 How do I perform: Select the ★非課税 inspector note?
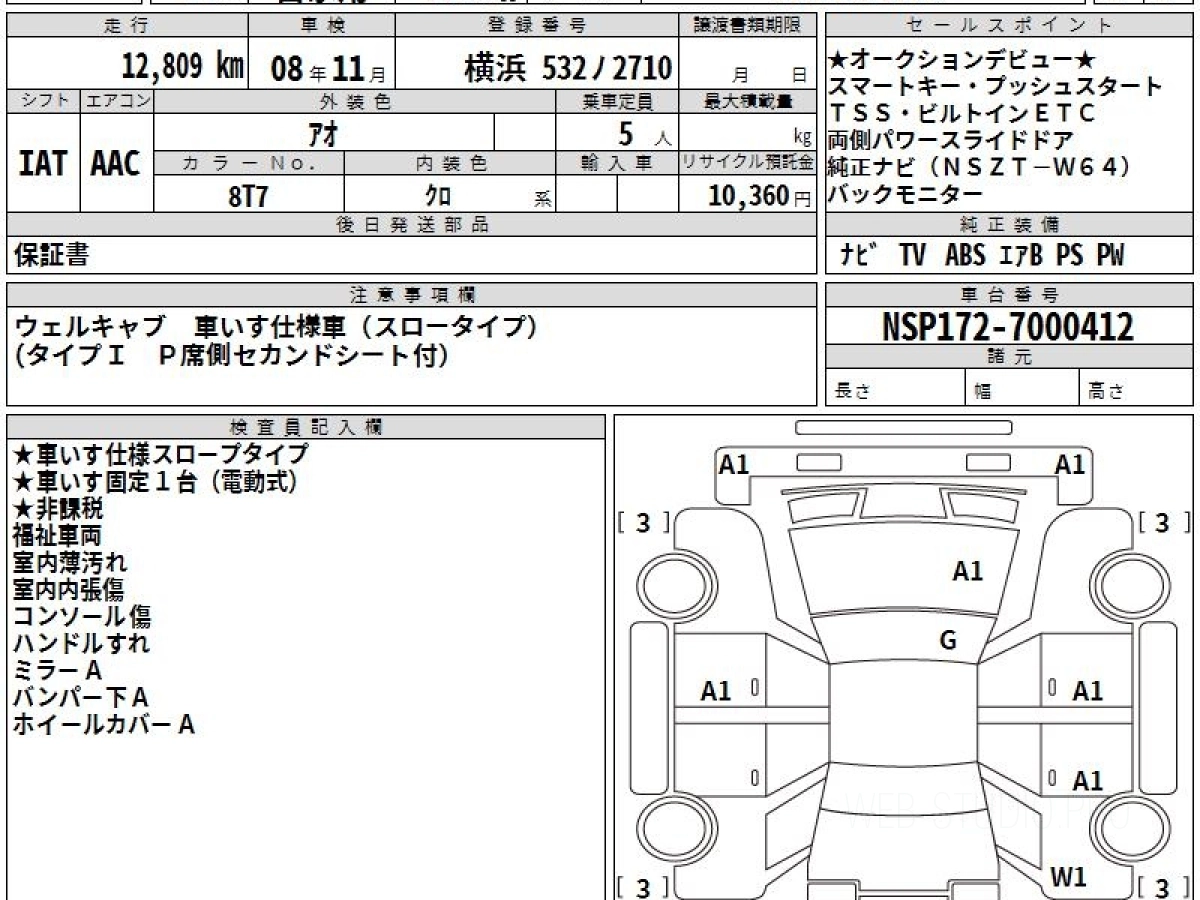click(x=58, y=508)
